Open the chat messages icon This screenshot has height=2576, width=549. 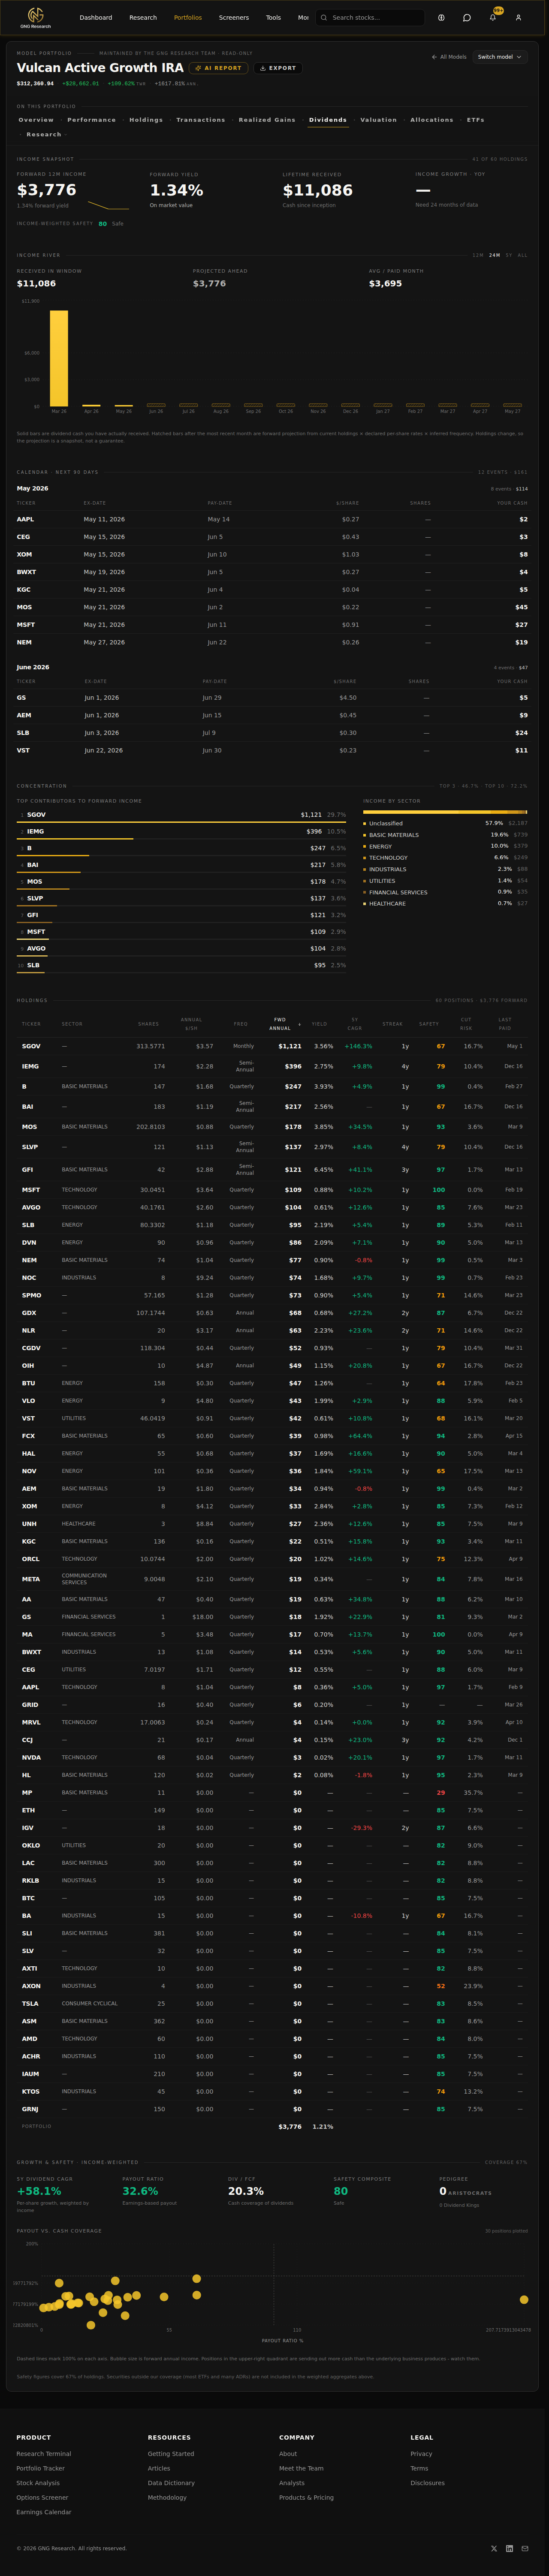tap(467, 17)
